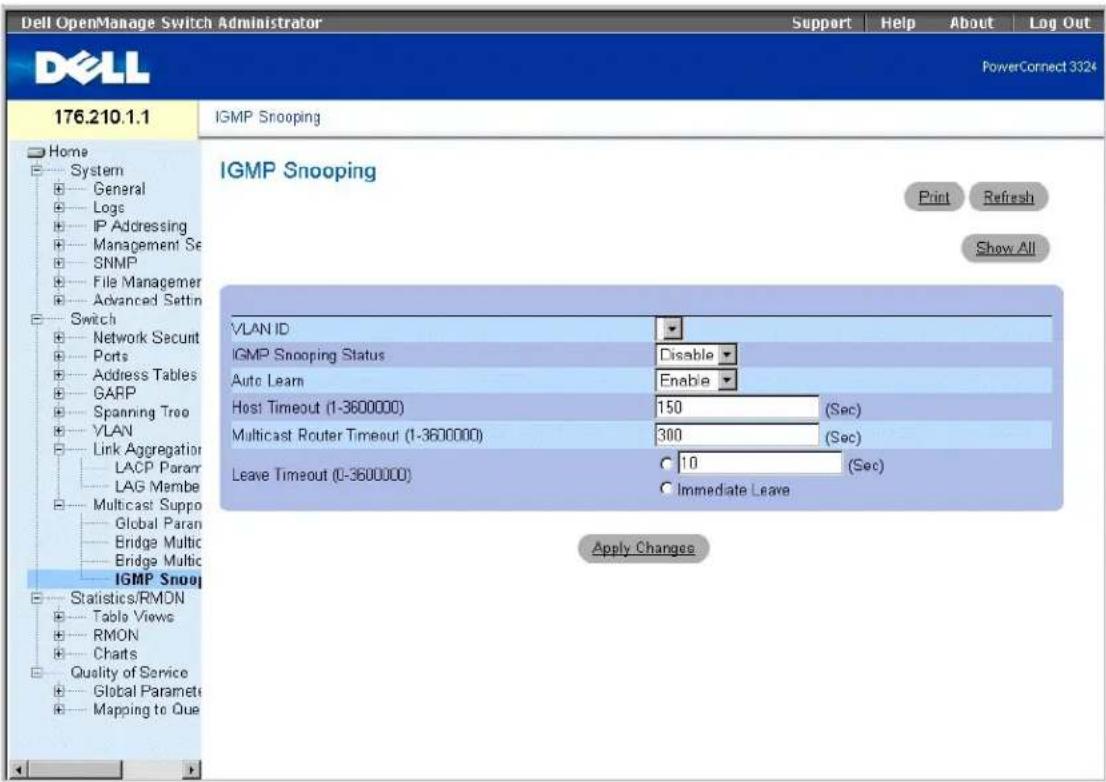Viewport: 1106px width, 782px height.
Task: Open the LACP Parameters tree item
Action: pyautogui.click(x=158, y=468)
